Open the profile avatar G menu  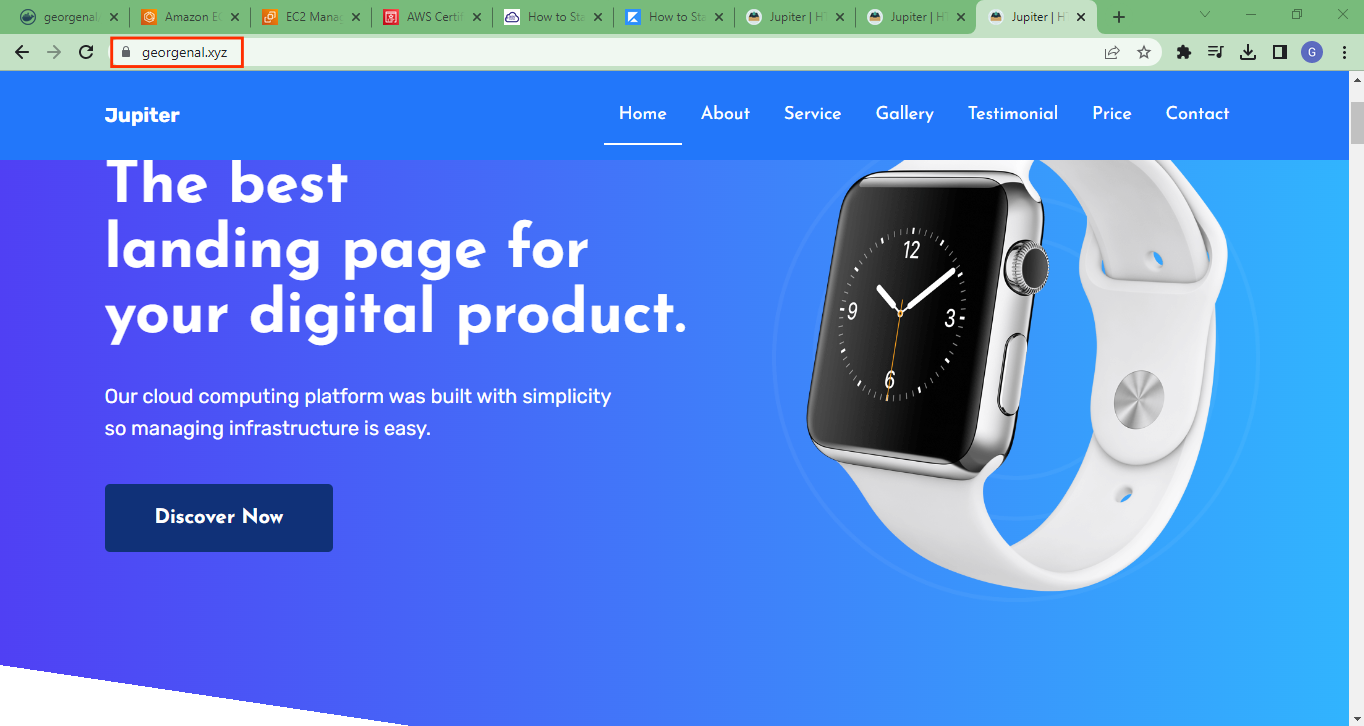(1312, 53)
